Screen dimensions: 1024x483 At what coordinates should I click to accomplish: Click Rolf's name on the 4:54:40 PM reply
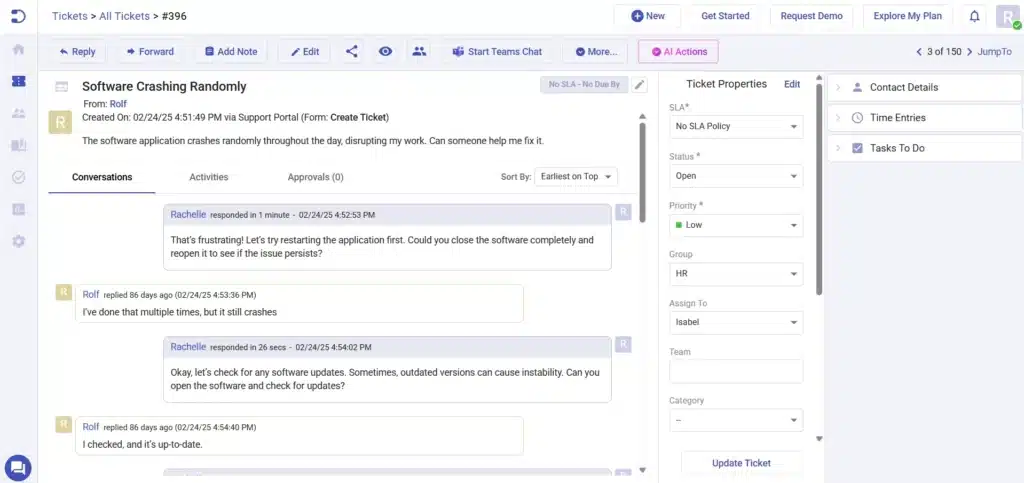(91, 427)
